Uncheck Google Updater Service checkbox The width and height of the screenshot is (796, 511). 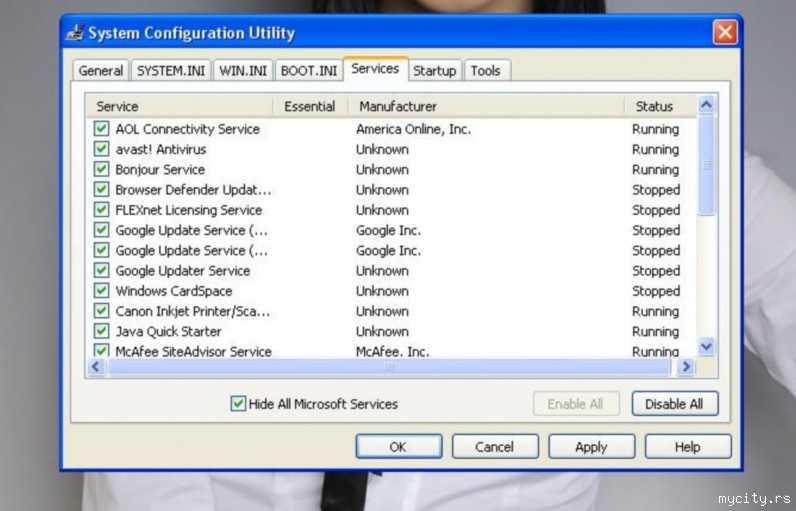click(x=101, y=270)
